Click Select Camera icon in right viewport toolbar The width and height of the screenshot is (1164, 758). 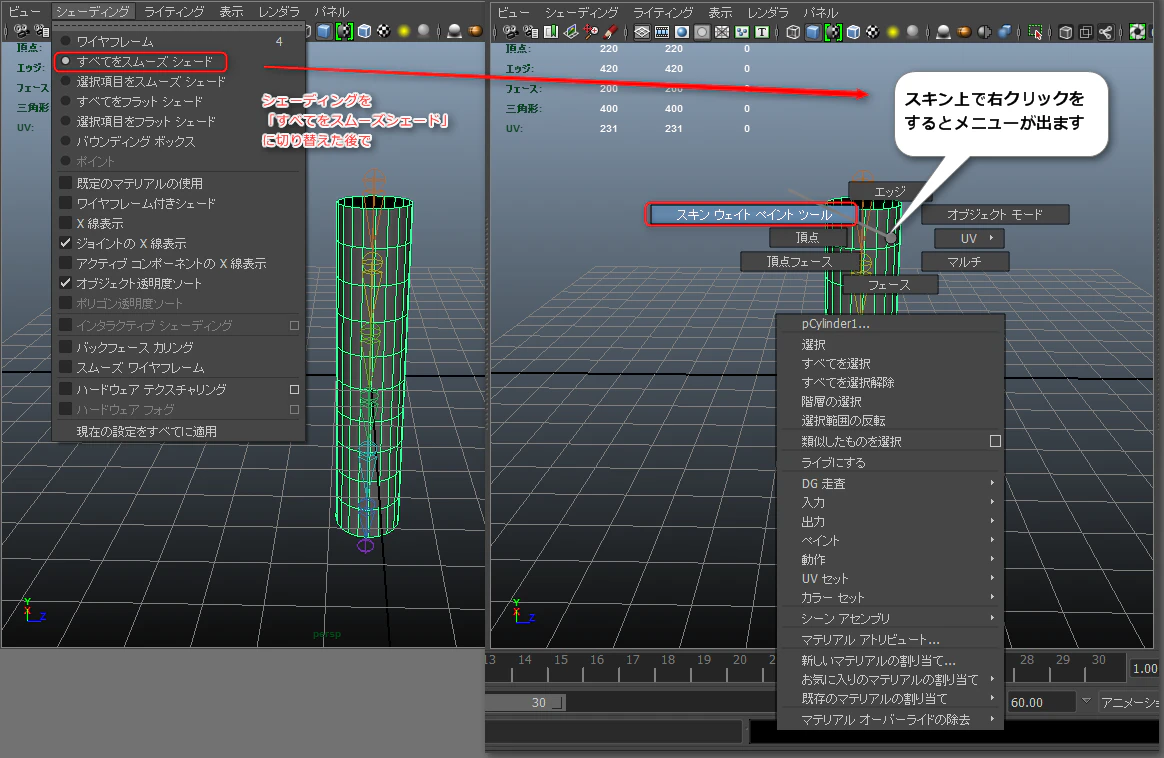(511, 32)
